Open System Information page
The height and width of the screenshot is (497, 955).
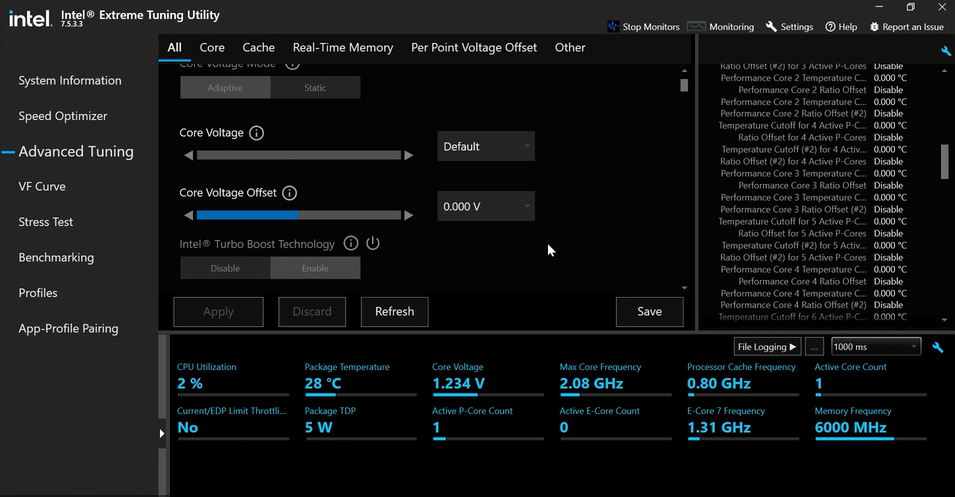pyautogui.click(x=70, y=80)
